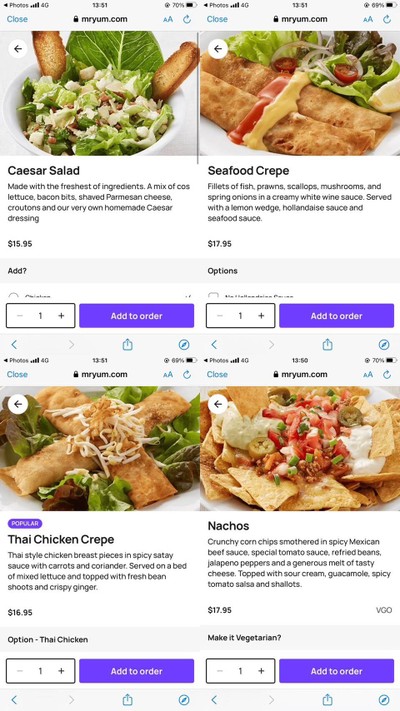Tap the back arrow on Caesar Salad photo
The image size is (400, 711).
click(x=18, y=49)
